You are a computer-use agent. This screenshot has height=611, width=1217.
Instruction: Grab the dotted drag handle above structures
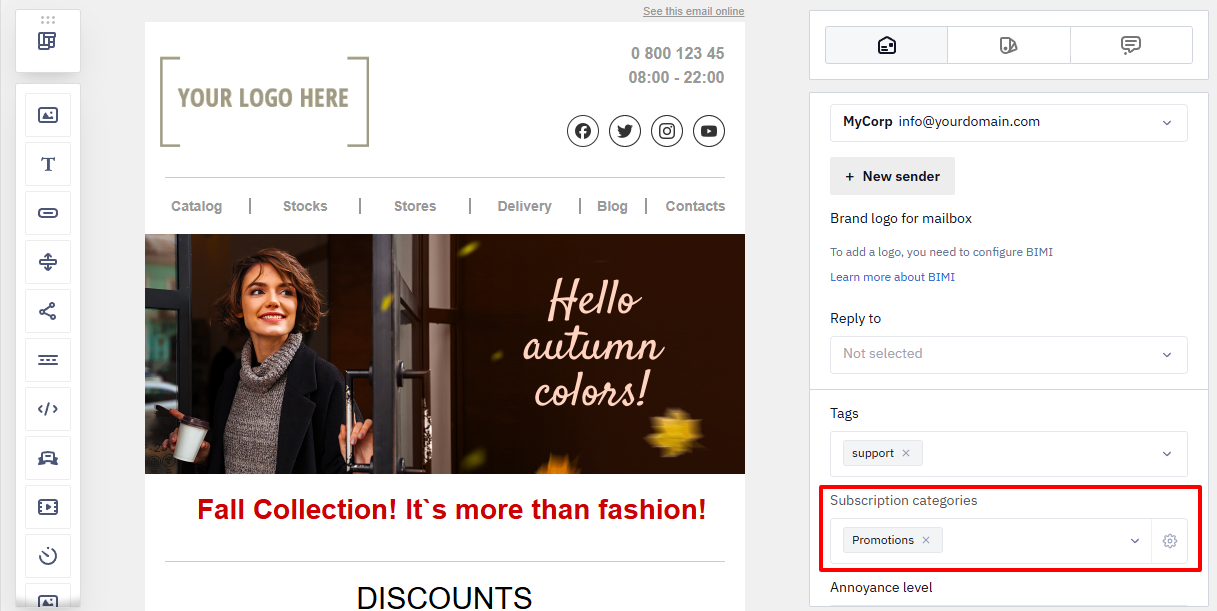click(x=47, y=20)
